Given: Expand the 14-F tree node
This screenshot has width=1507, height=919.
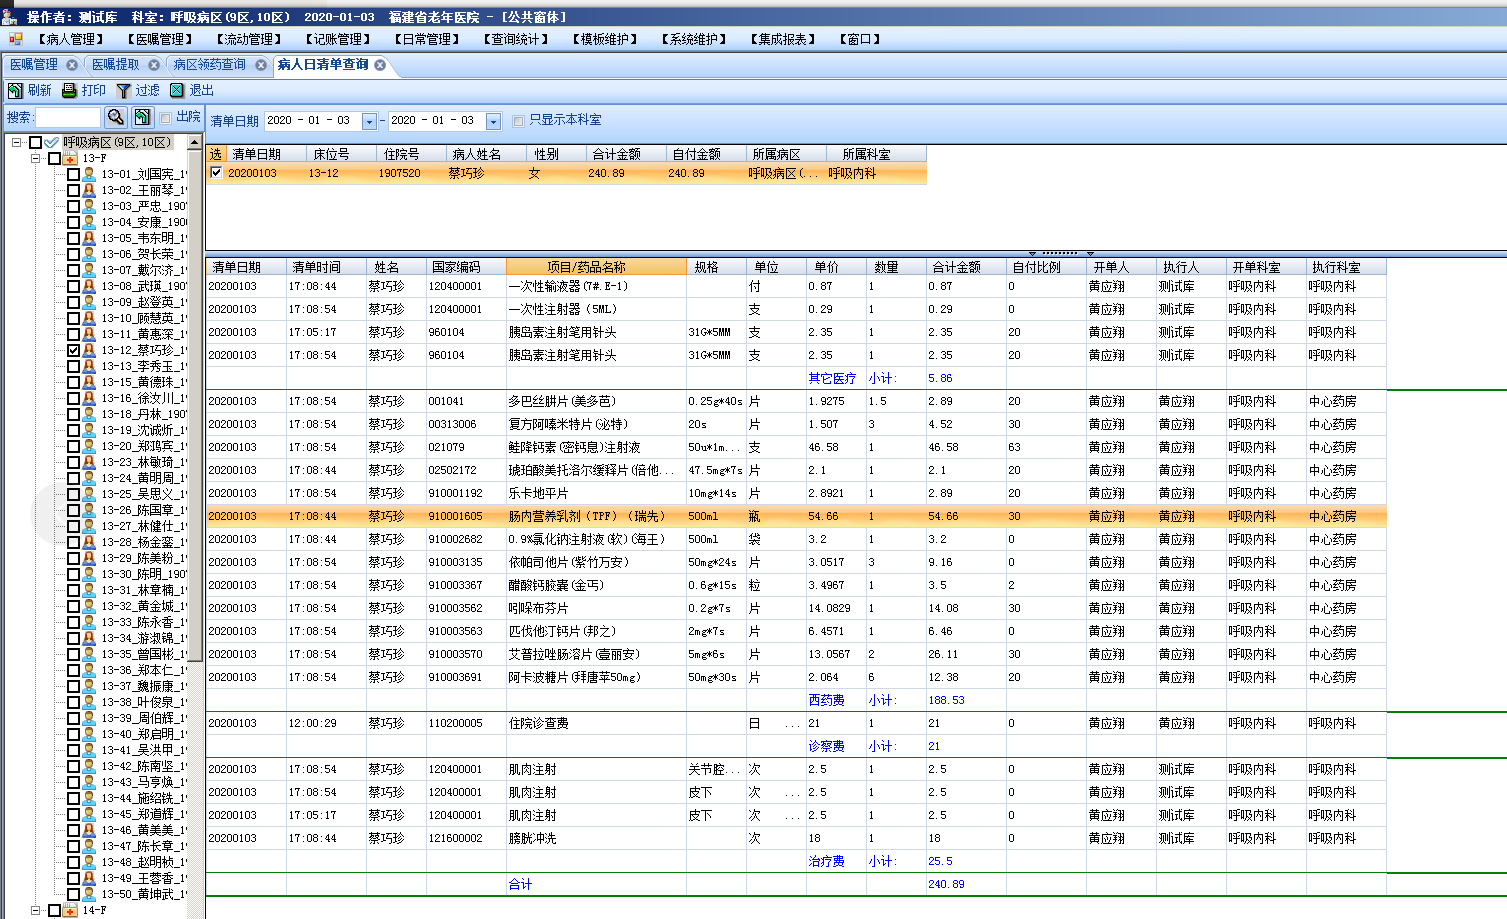Looking at the screenshot, I should click(36, 910).
